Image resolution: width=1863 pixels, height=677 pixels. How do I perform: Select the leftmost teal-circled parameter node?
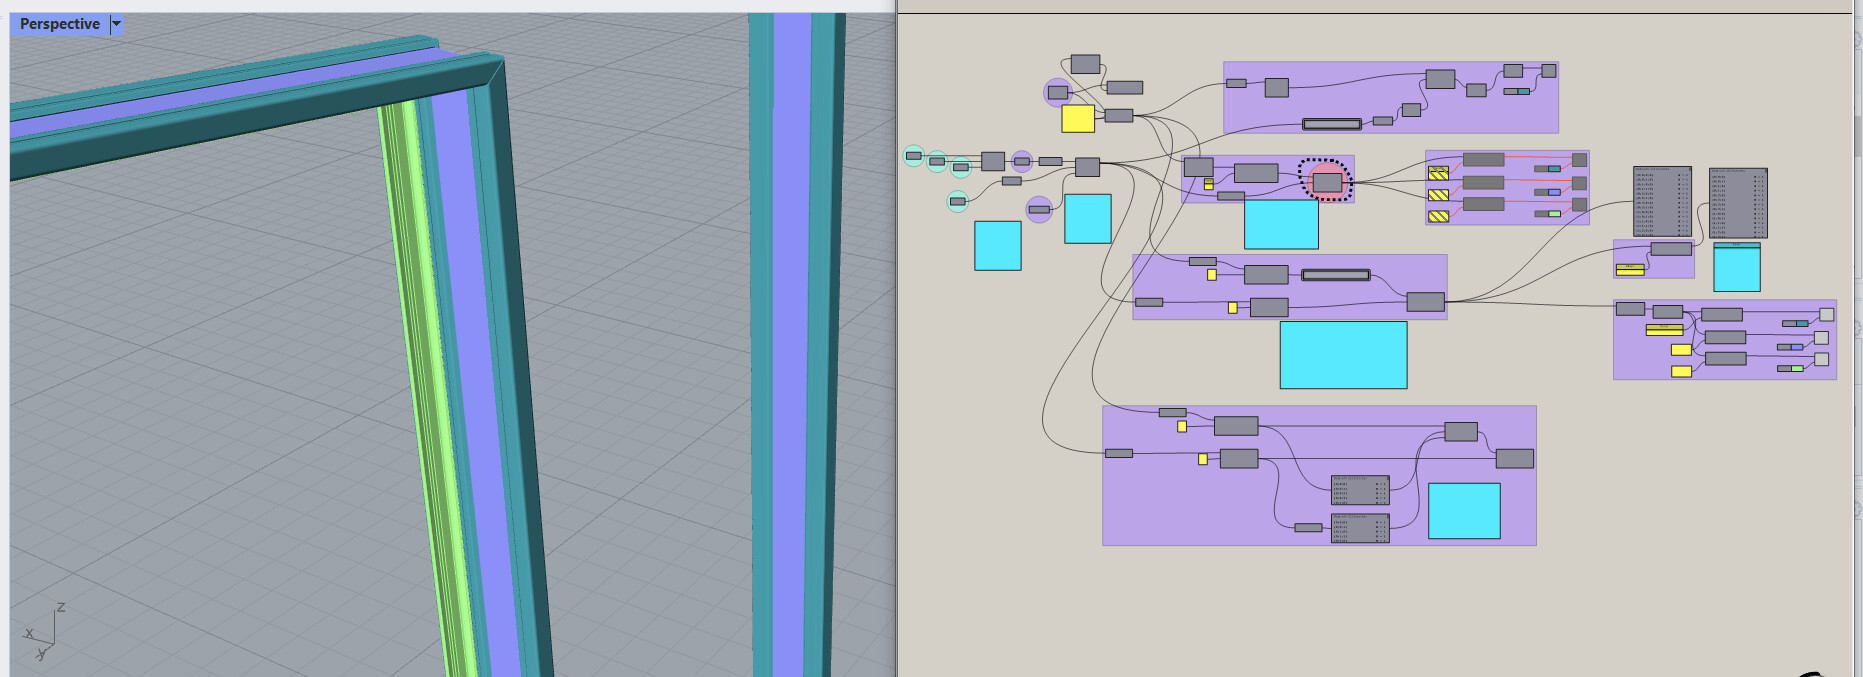(x=914, y=156)
